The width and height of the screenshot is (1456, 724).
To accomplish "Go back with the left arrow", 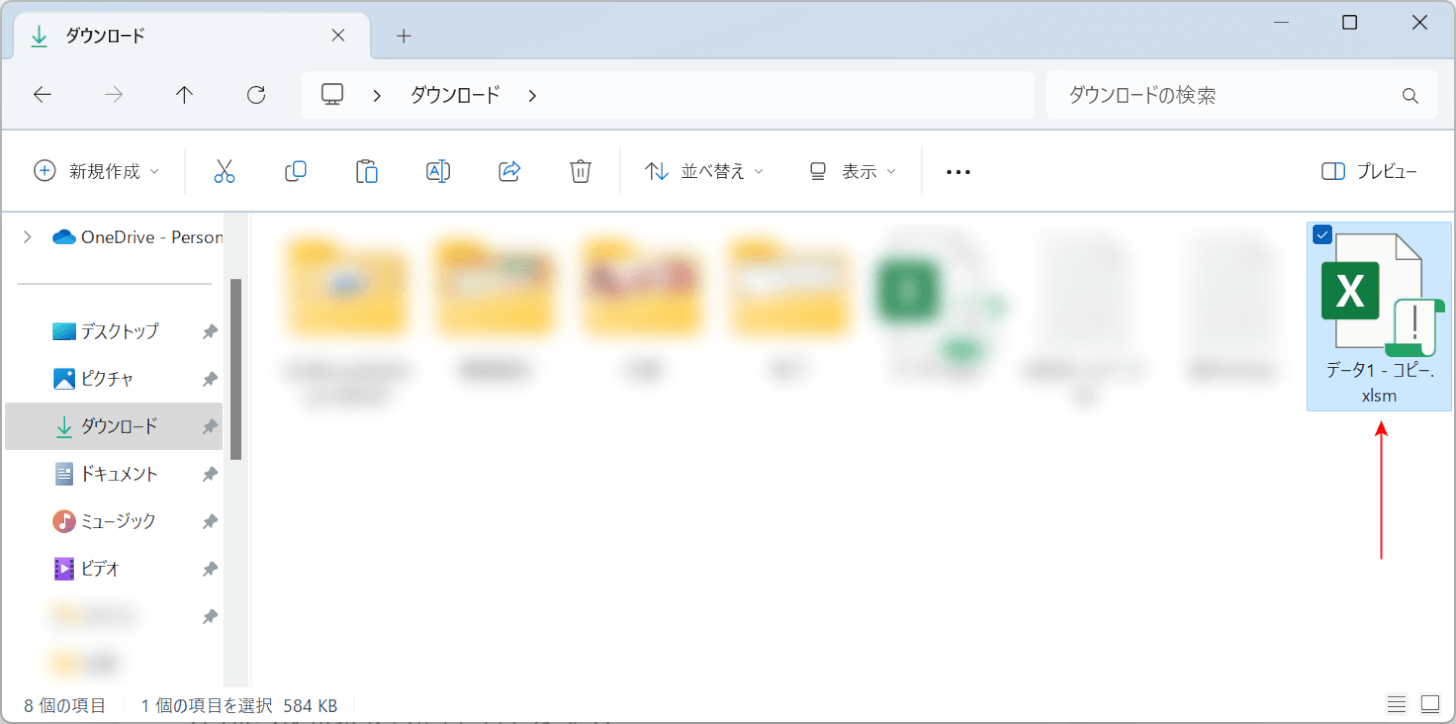I will 42,95.
